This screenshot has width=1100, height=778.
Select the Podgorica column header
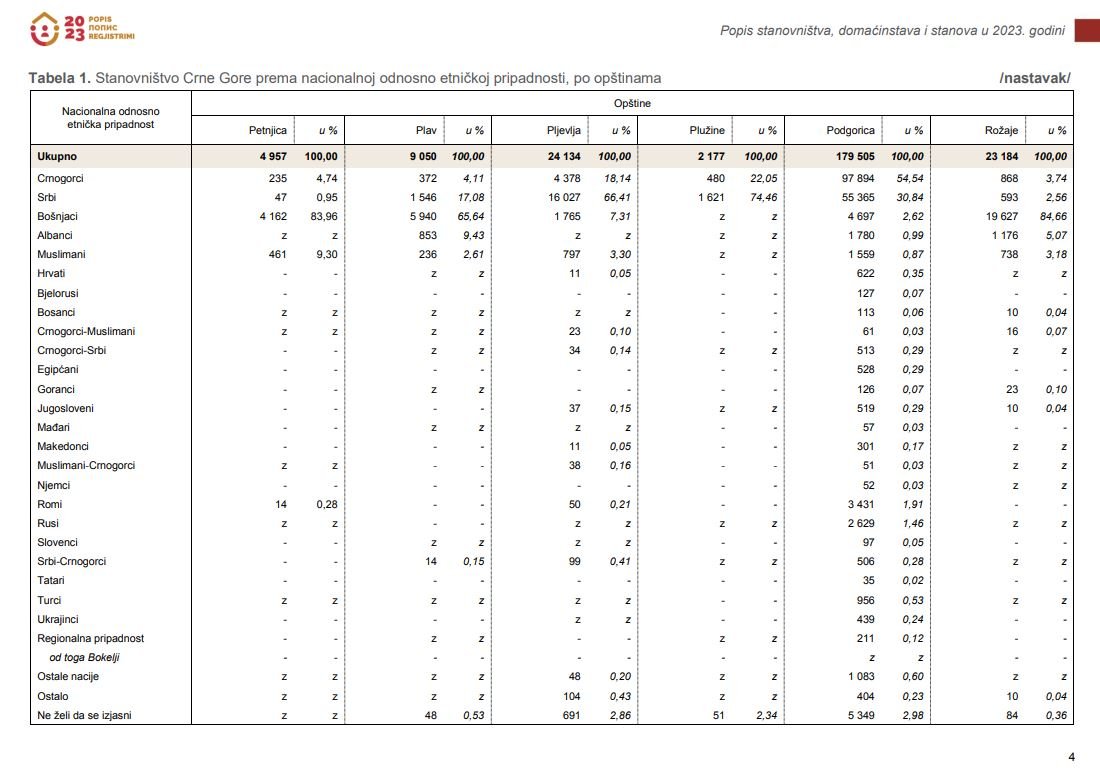click(x=850, y=130)
